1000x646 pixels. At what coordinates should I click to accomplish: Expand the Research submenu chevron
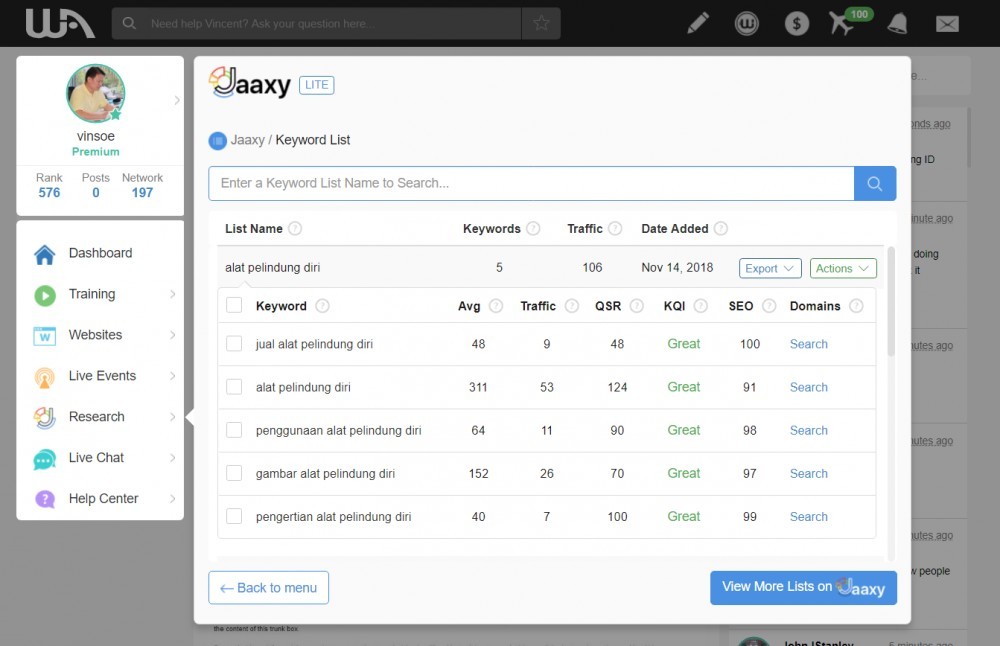click(x=172, y=416)
